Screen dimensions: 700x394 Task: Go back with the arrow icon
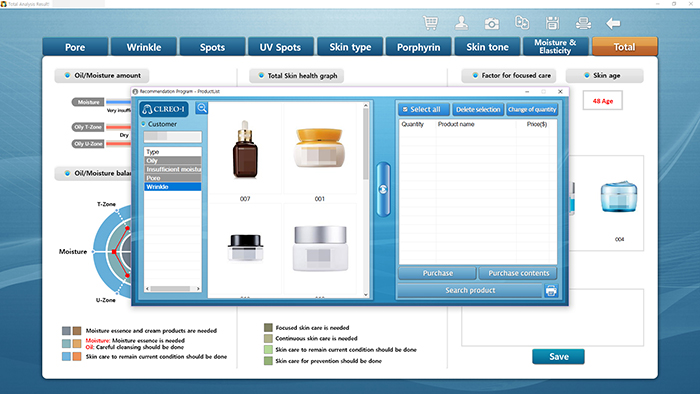click(613, 23)
